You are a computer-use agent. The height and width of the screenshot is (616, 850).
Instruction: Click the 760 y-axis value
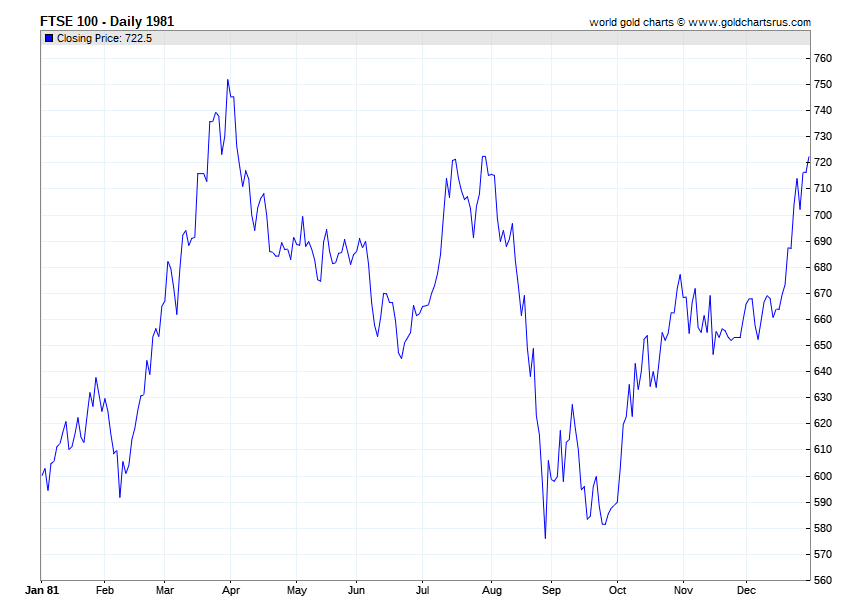(x=823, y=58)
